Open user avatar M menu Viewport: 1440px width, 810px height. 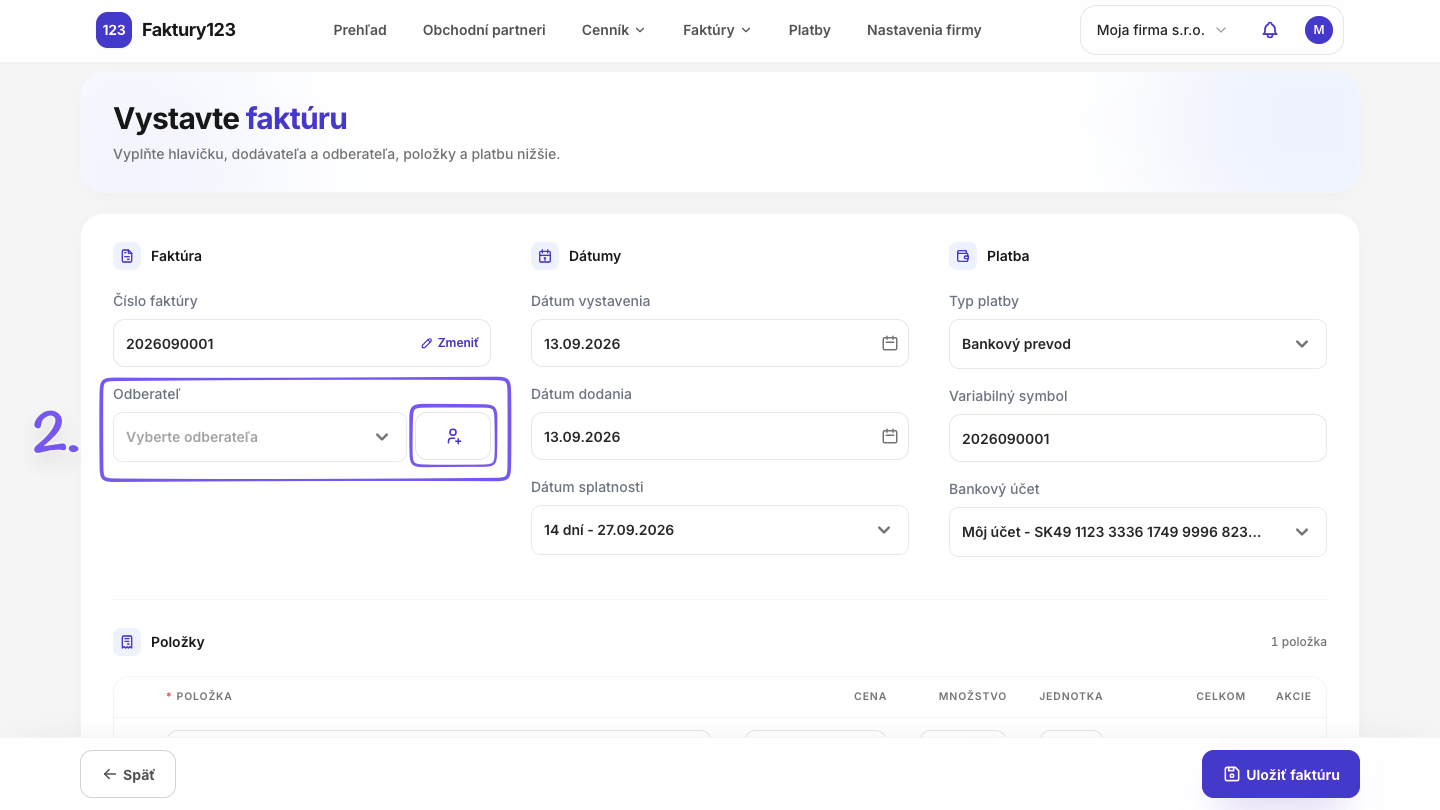coord(1319,30)
